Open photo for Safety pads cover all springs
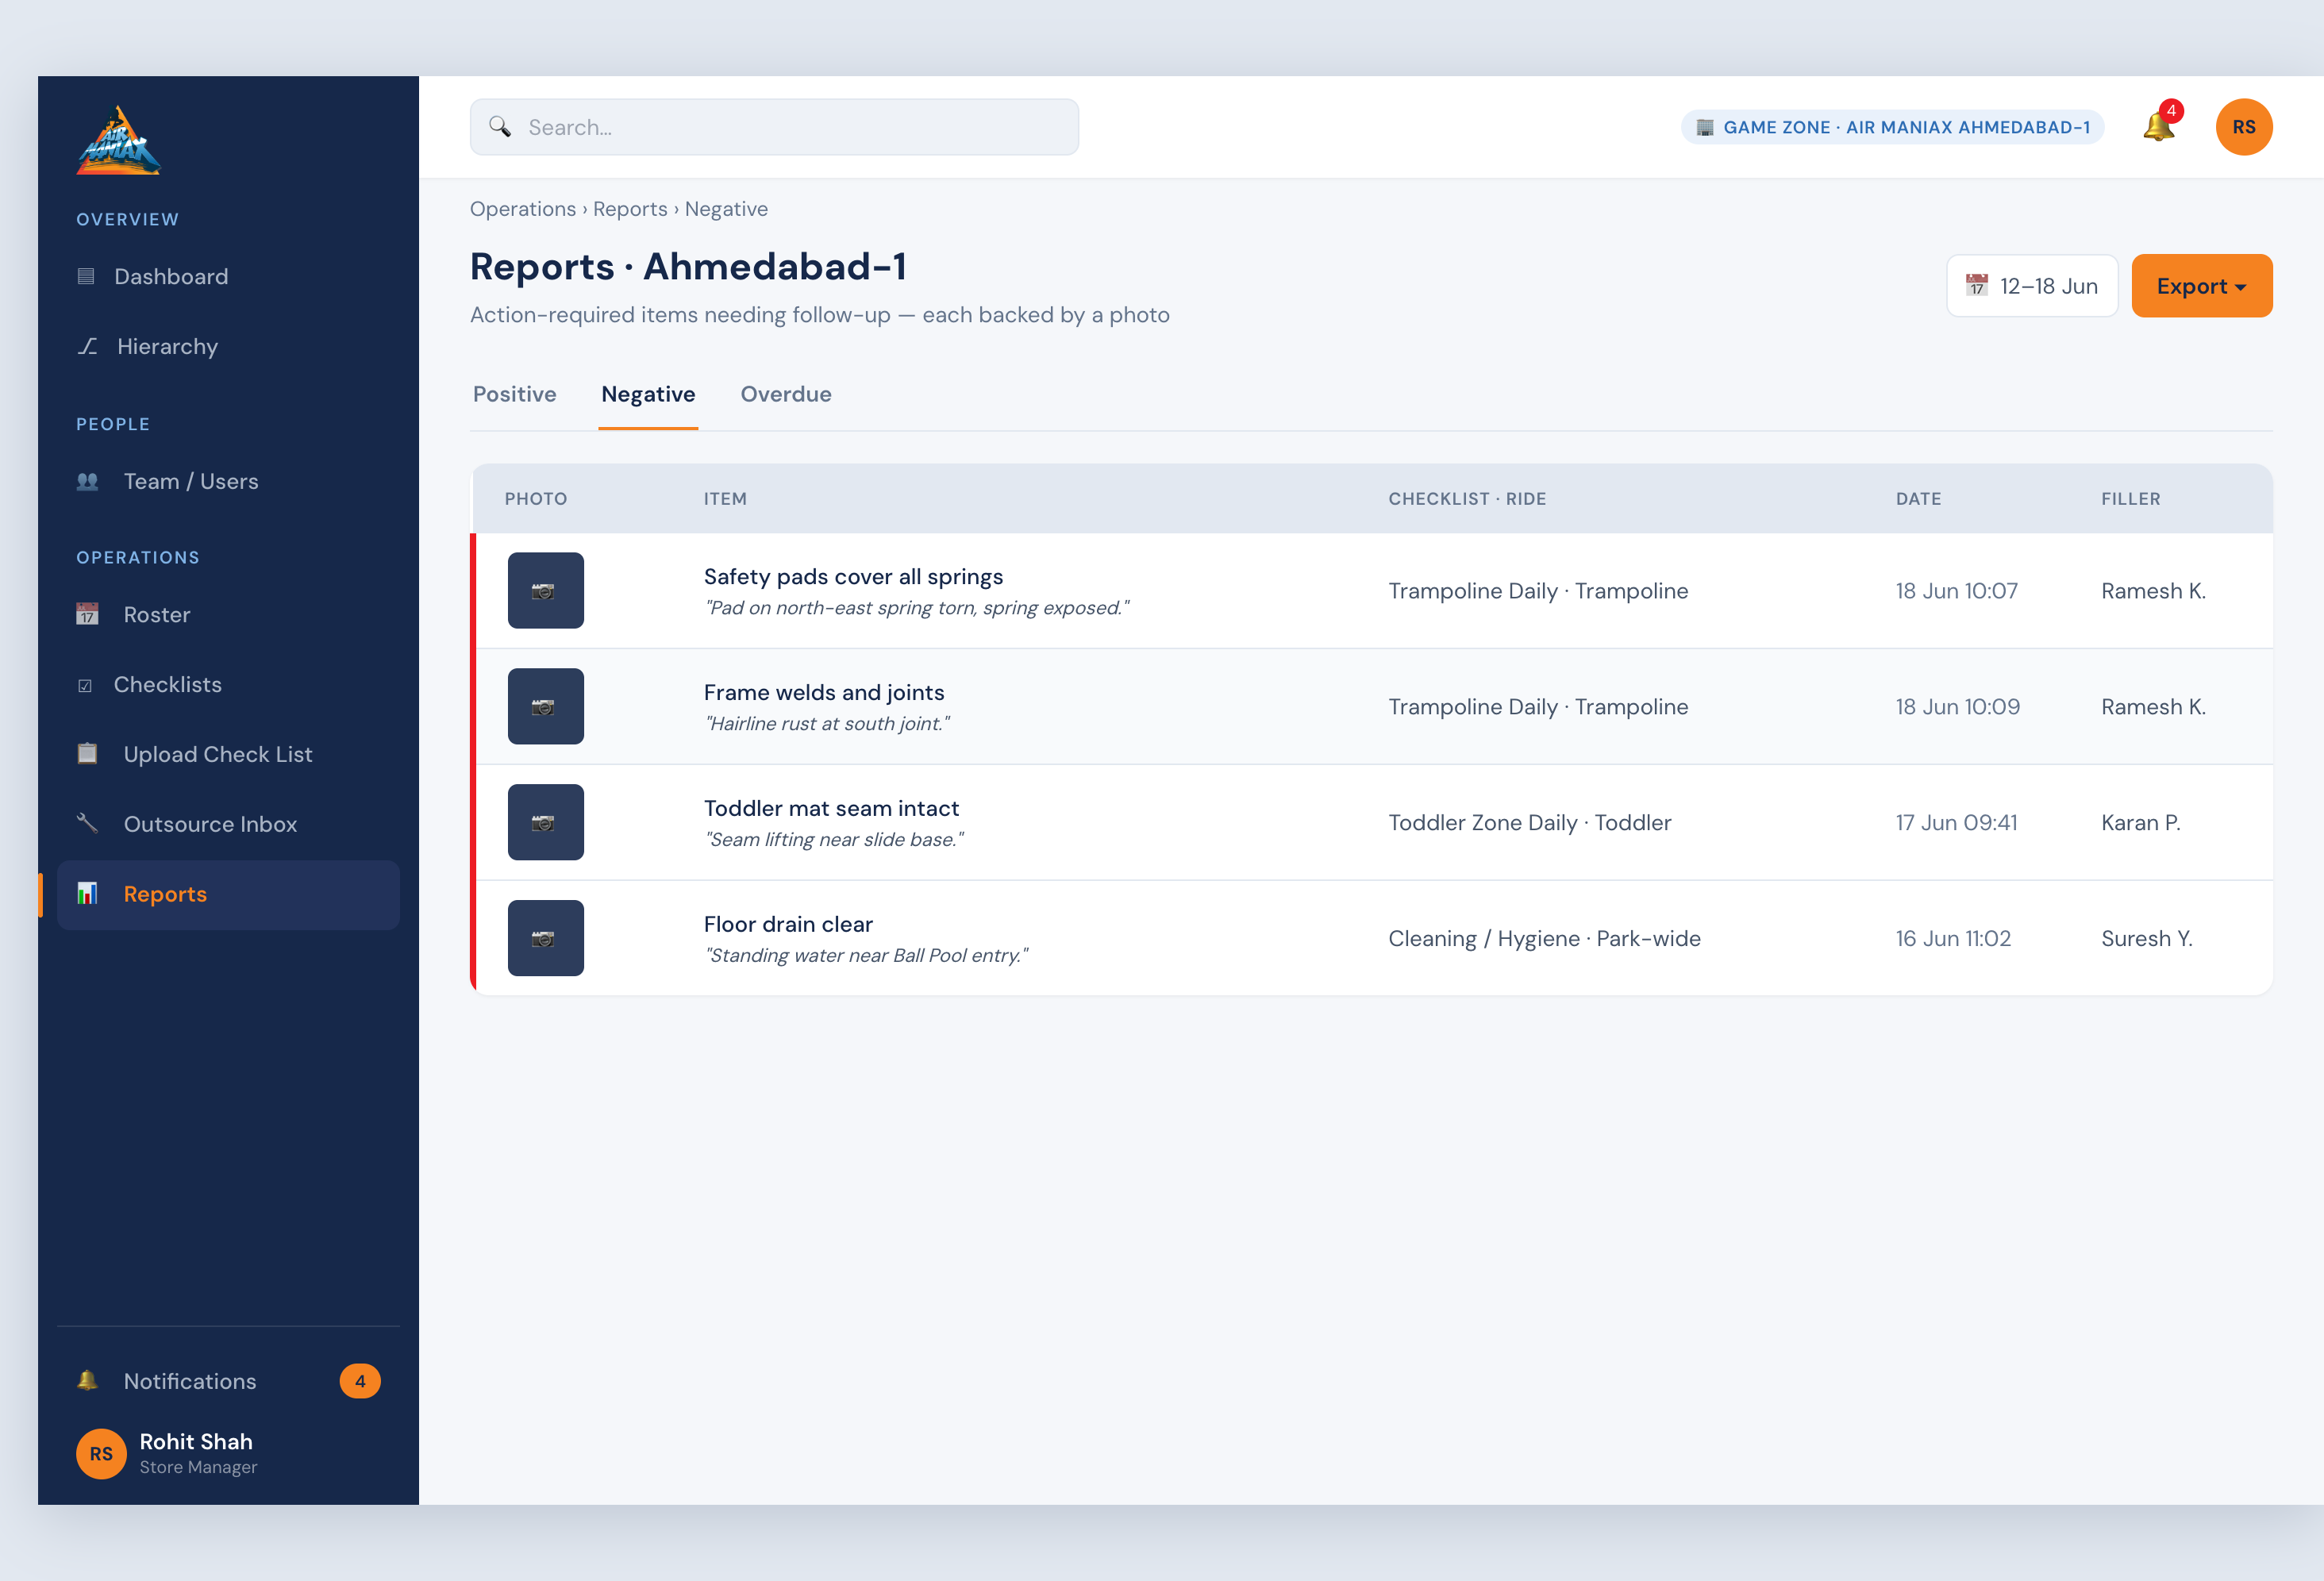Image resolution: width=2324 pixels, height=1581 pixels. tap(546, 591)
